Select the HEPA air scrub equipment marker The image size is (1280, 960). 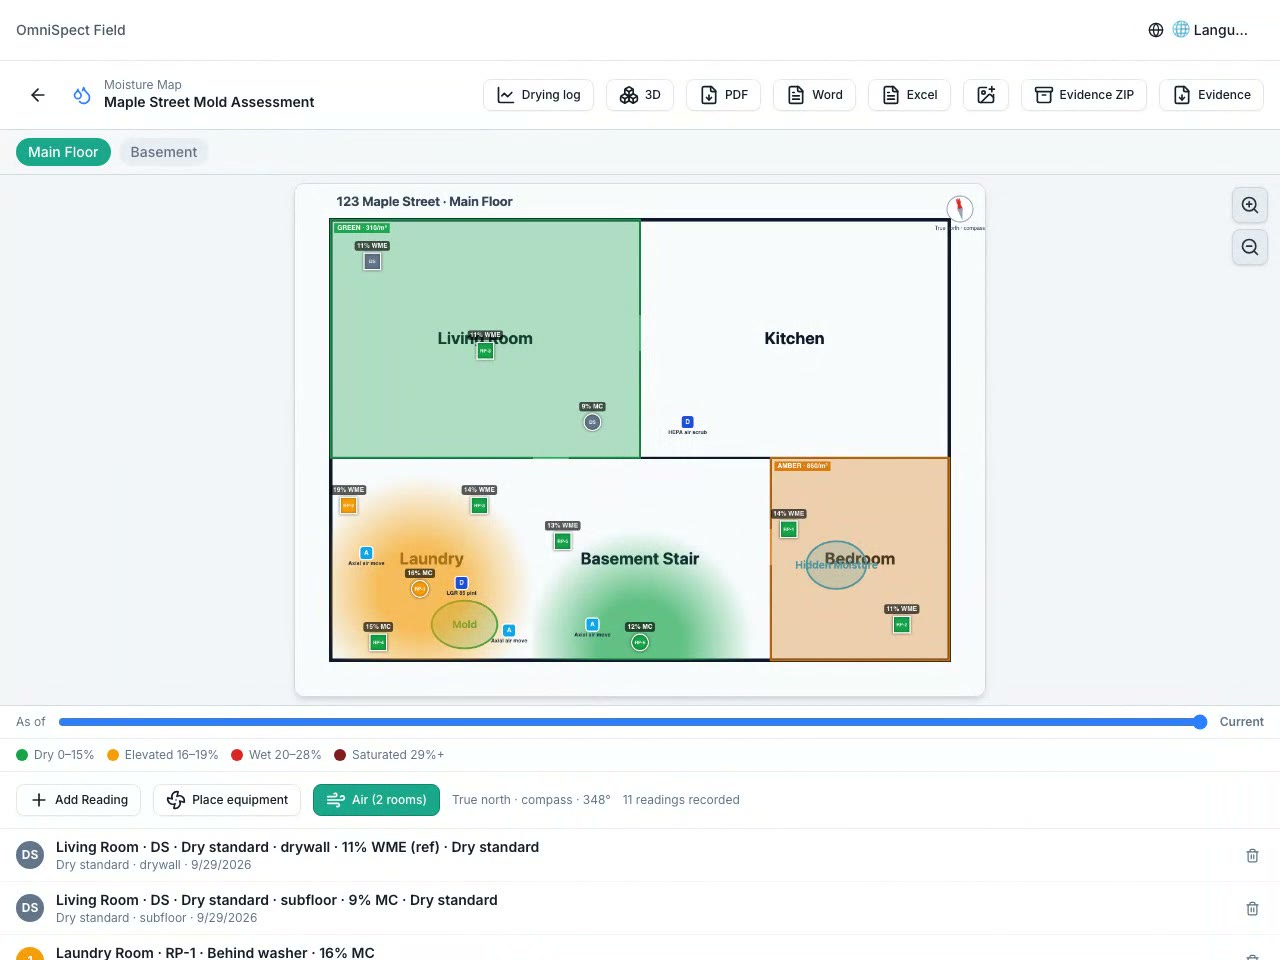(x=687, y=422)
